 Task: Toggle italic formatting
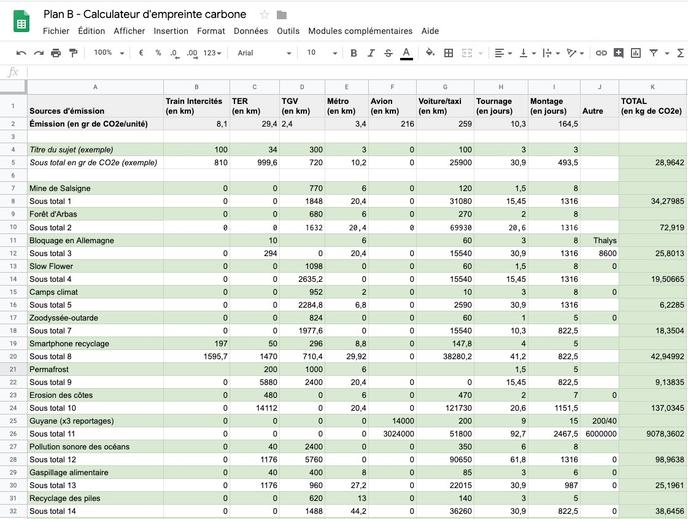click(x=371, y=53)
